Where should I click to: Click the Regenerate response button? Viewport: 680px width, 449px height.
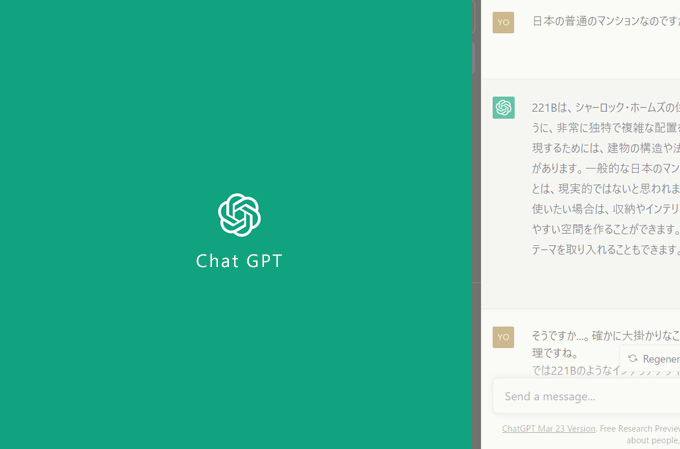pyautogui.click(x=650, y=359)
